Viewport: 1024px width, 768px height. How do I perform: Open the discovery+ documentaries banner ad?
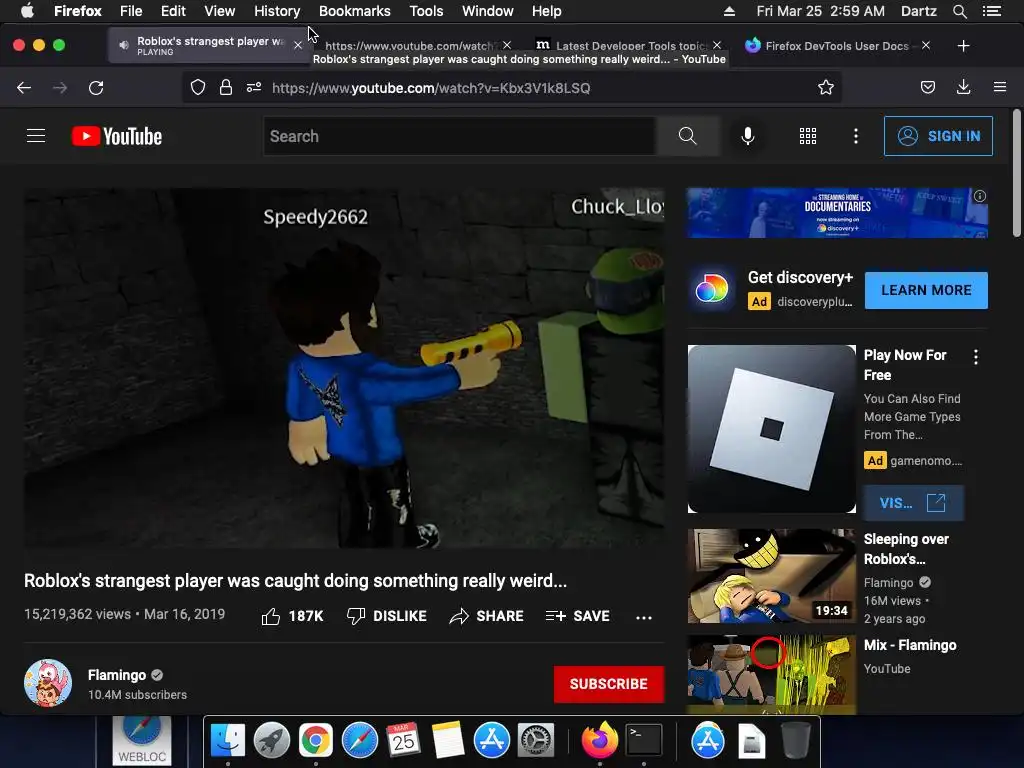(x=837, y=213)
